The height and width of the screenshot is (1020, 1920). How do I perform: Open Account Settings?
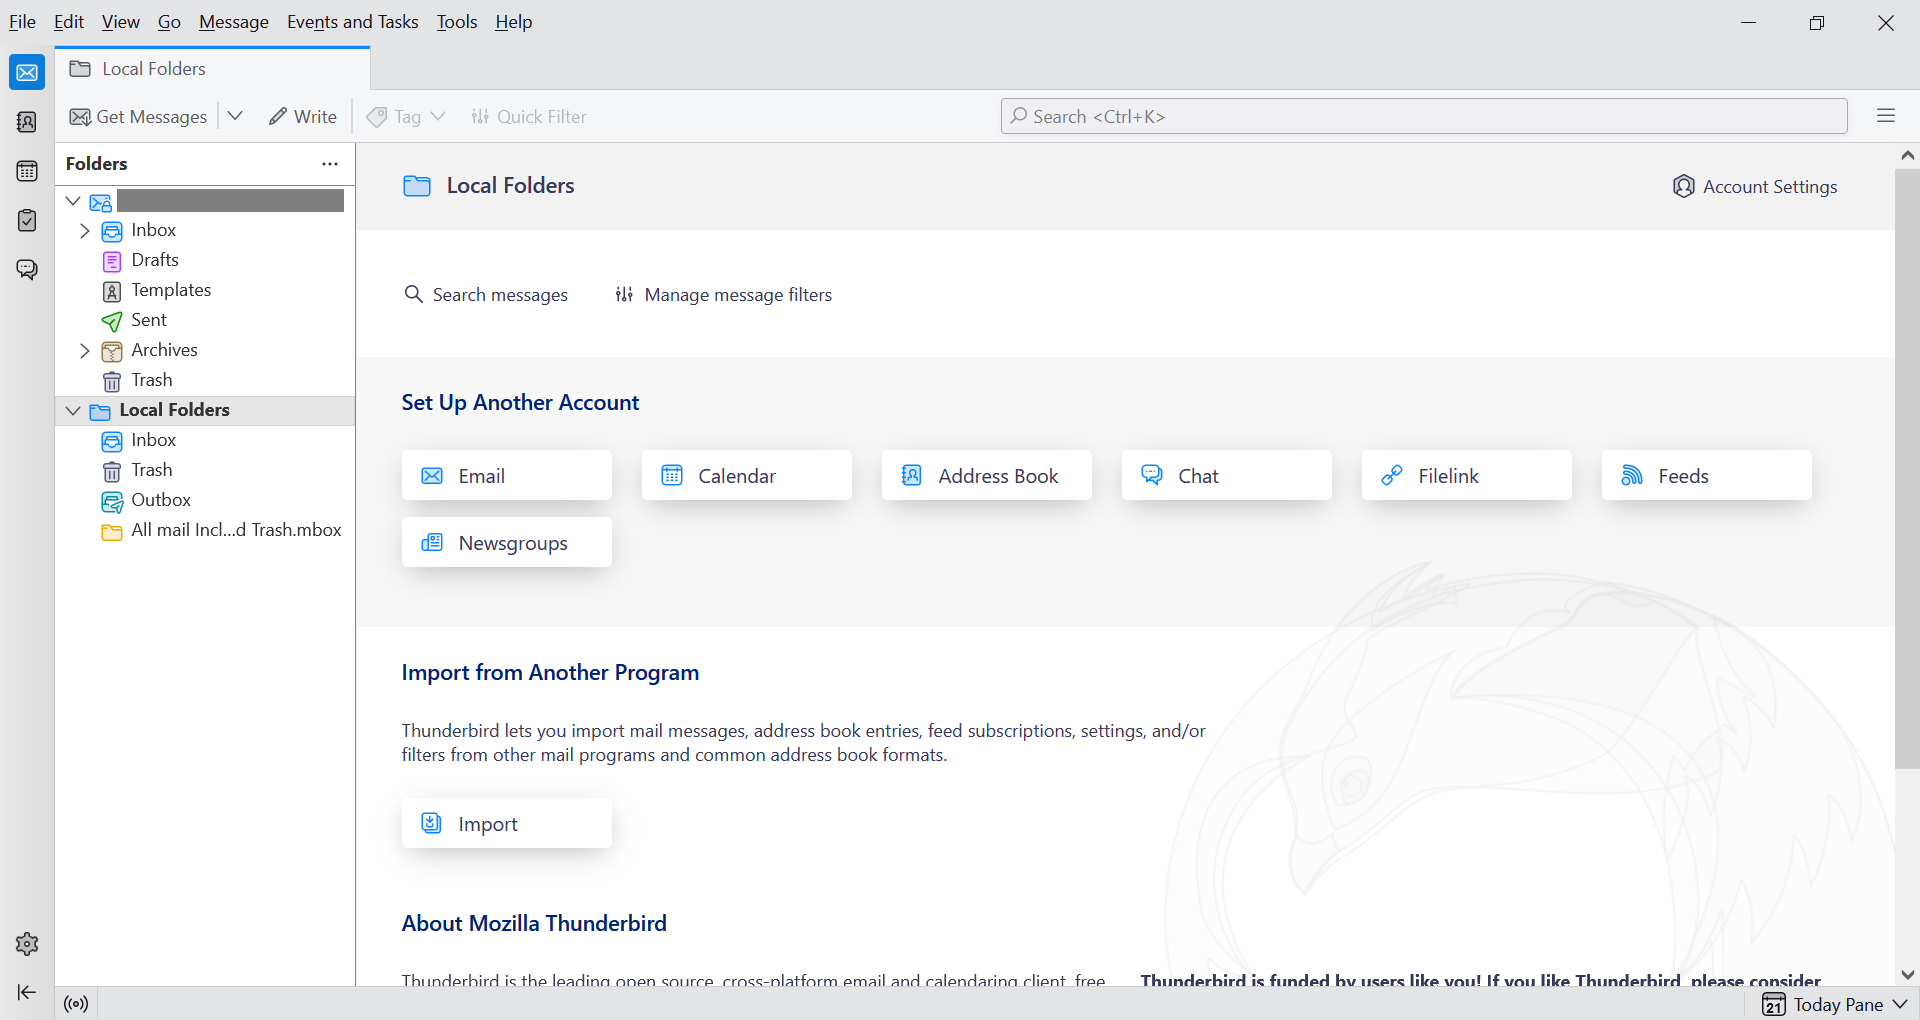tap(1755, 187)
